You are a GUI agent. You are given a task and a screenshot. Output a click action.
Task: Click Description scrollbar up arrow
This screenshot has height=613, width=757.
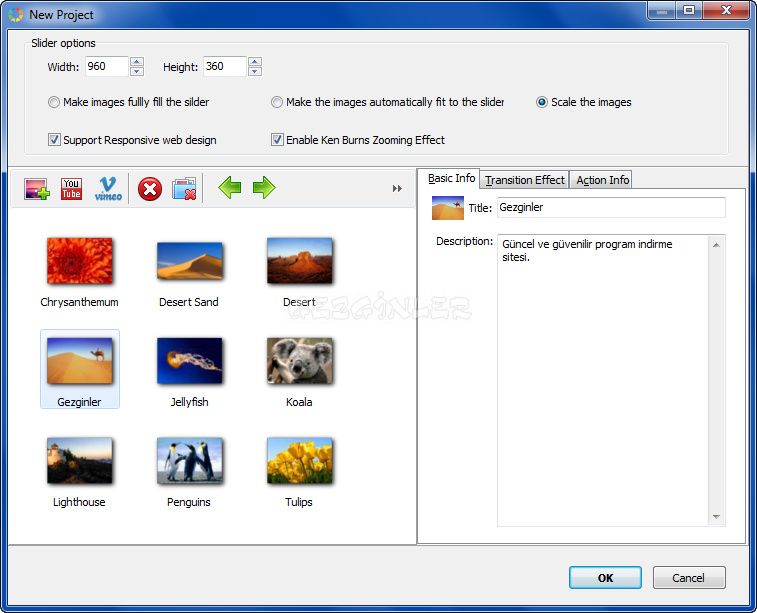coord(716,245)
